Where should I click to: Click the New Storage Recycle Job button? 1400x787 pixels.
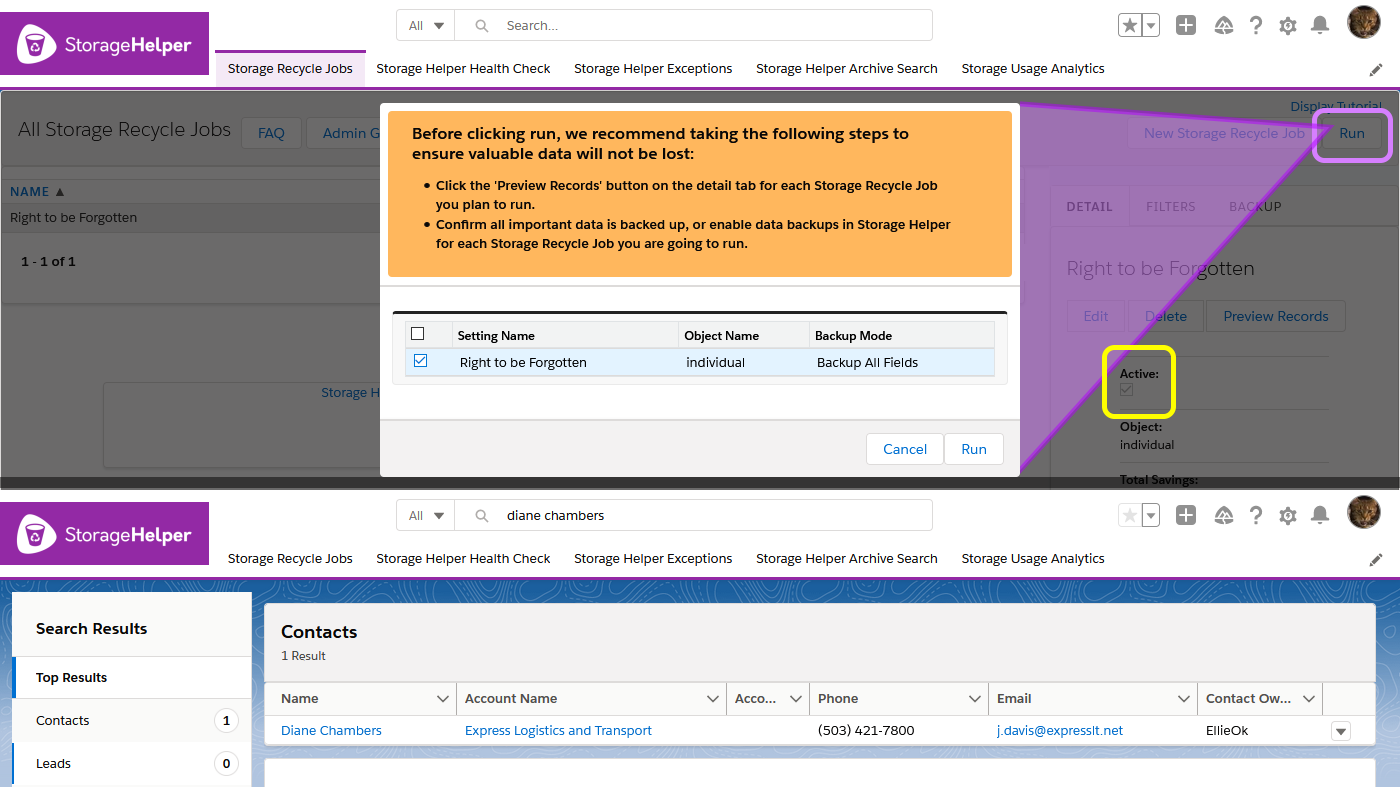tap(1224, 133)
